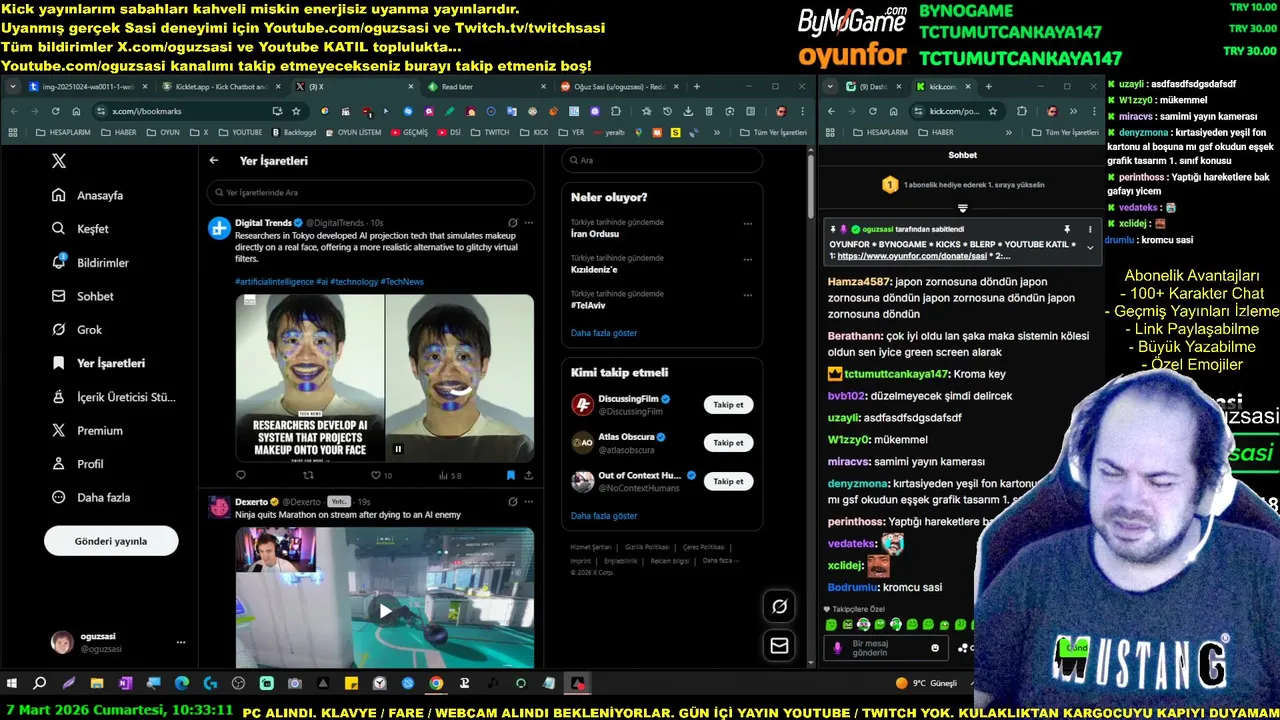The height and width of the screenshot is (720, 1280).
Task: Open options for Kızıldeniz'e trend
Action: pyautogui.click(x=748, y=260)
